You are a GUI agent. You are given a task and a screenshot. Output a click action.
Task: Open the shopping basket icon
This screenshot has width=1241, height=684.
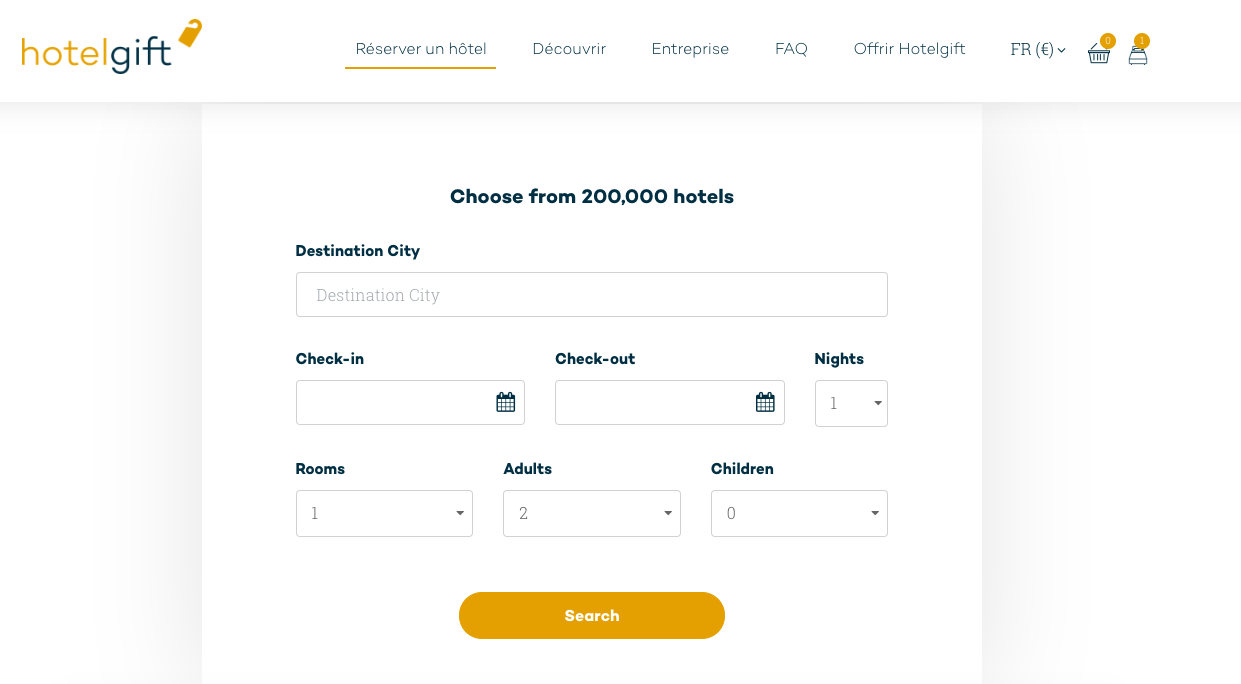1098,54
